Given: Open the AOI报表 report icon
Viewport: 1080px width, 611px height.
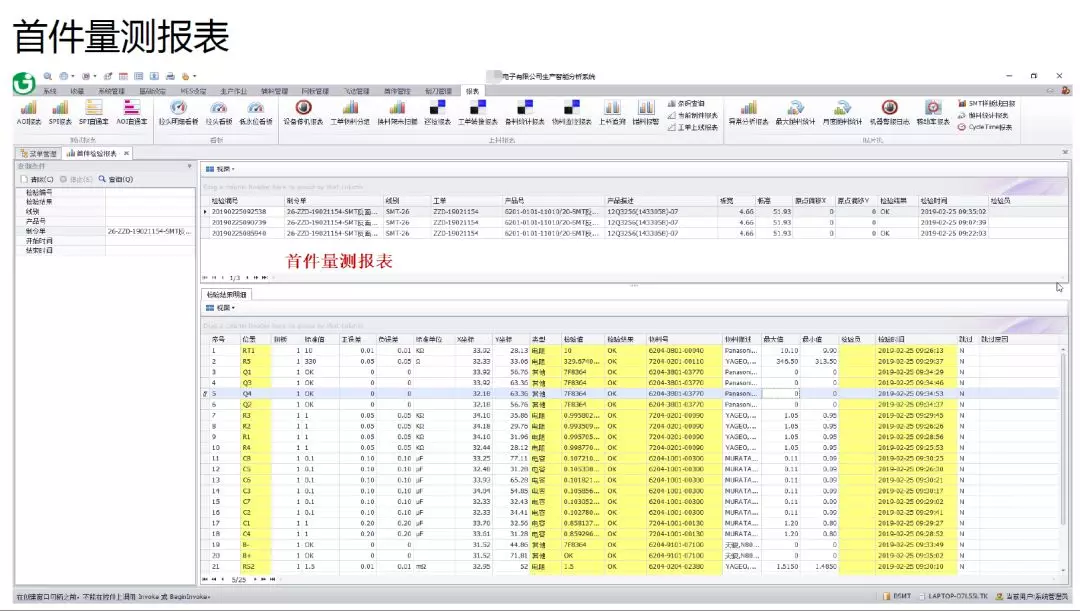Looking at the screenshot, I should tap(28, 109).
